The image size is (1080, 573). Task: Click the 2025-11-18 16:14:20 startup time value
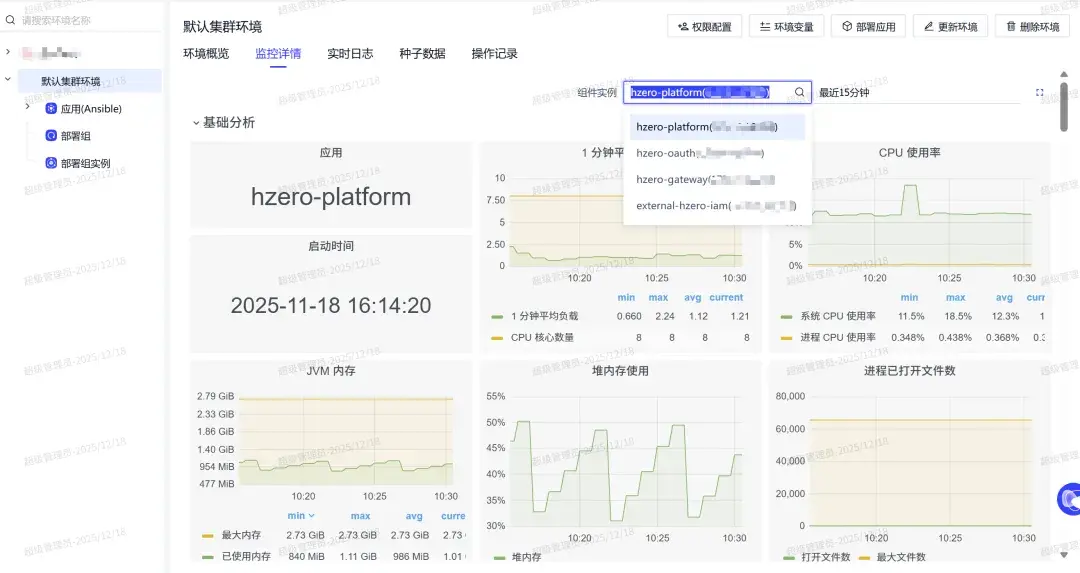tap(331, 305)
